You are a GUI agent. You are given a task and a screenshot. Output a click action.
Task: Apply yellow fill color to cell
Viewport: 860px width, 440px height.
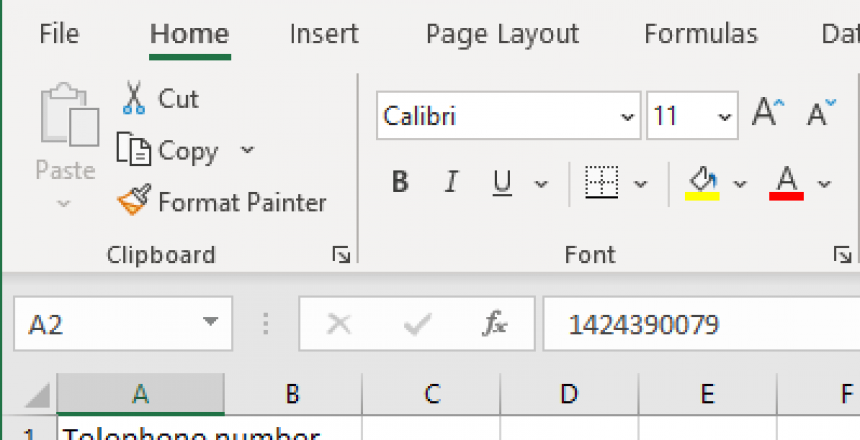702,183
